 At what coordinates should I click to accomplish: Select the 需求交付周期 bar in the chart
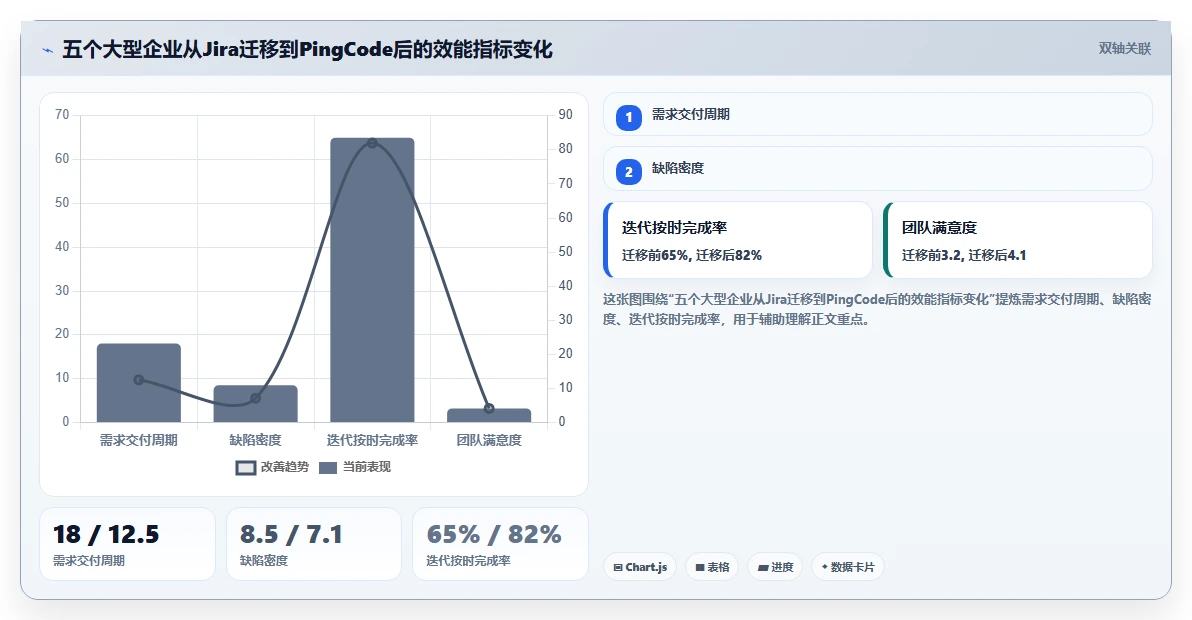point(138,382)
